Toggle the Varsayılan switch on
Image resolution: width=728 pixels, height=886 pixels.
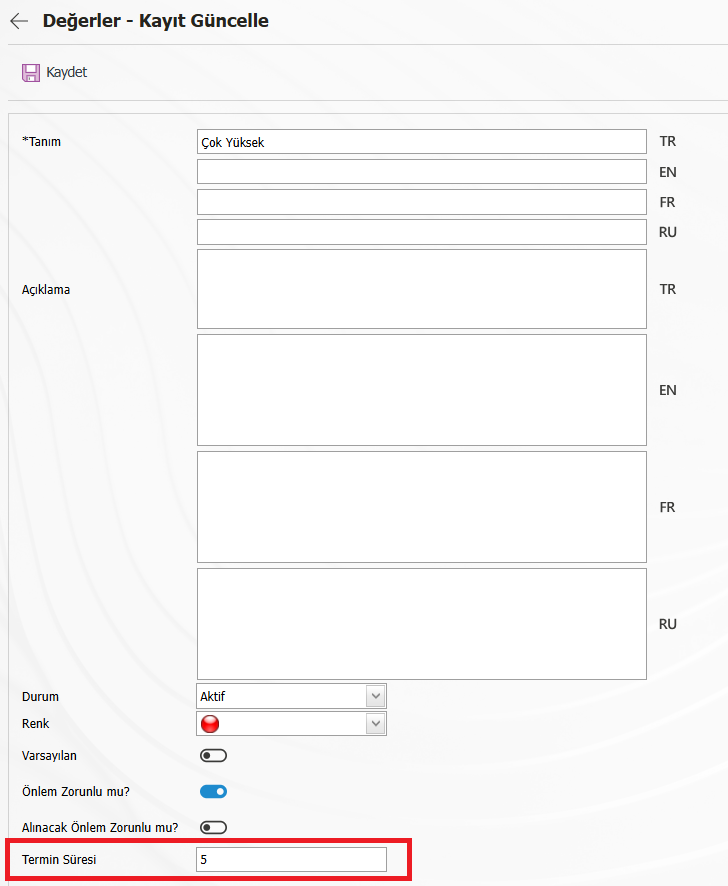[213, 755]
